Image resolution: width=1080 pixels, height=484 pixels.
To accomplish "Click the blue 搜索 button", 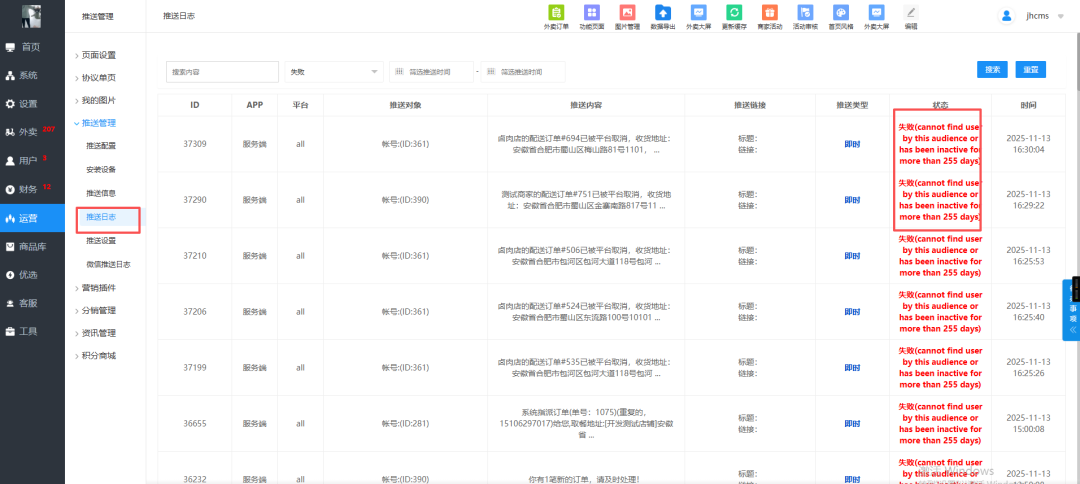I will tap(992, 70).
